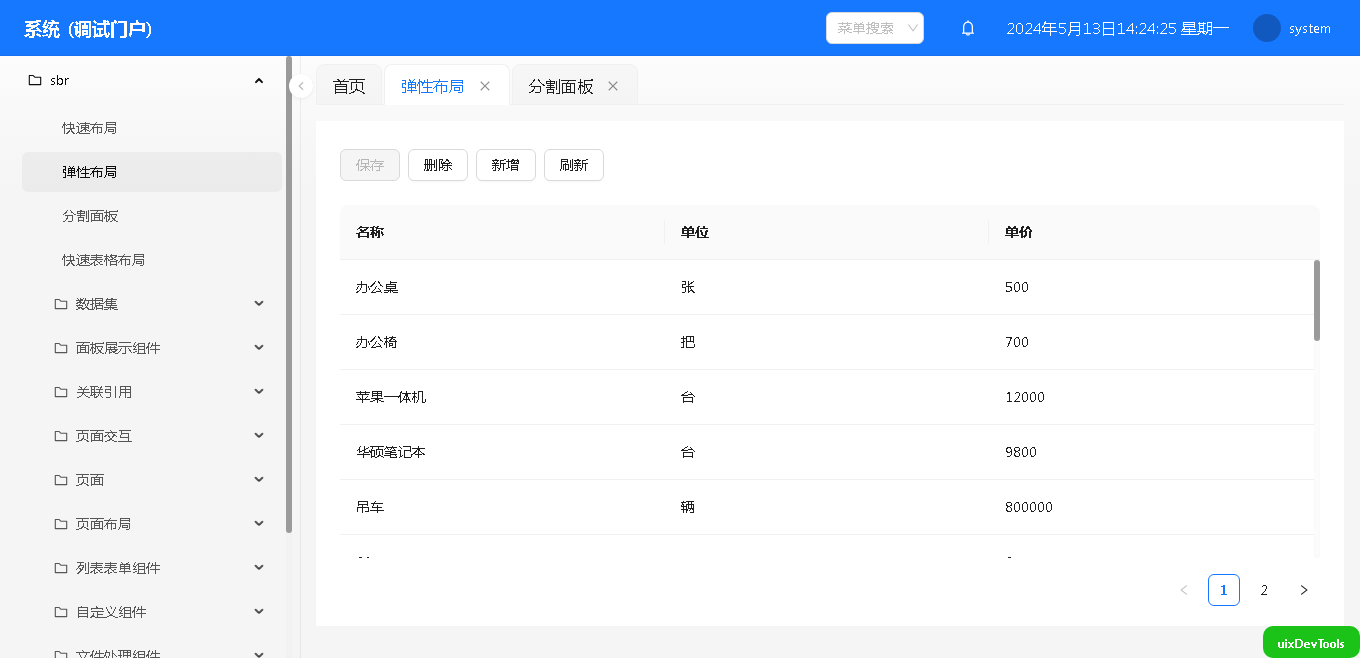Collapse the sbr folder
The image size is (1360, 658).
coord(259,80)
